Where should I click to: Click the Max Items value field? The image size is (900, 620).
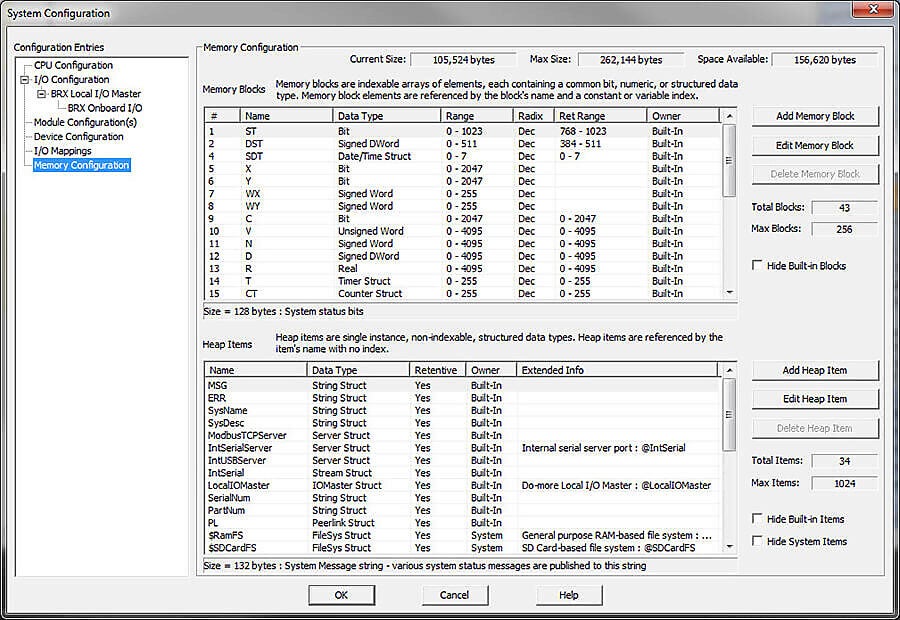point(844,483)
